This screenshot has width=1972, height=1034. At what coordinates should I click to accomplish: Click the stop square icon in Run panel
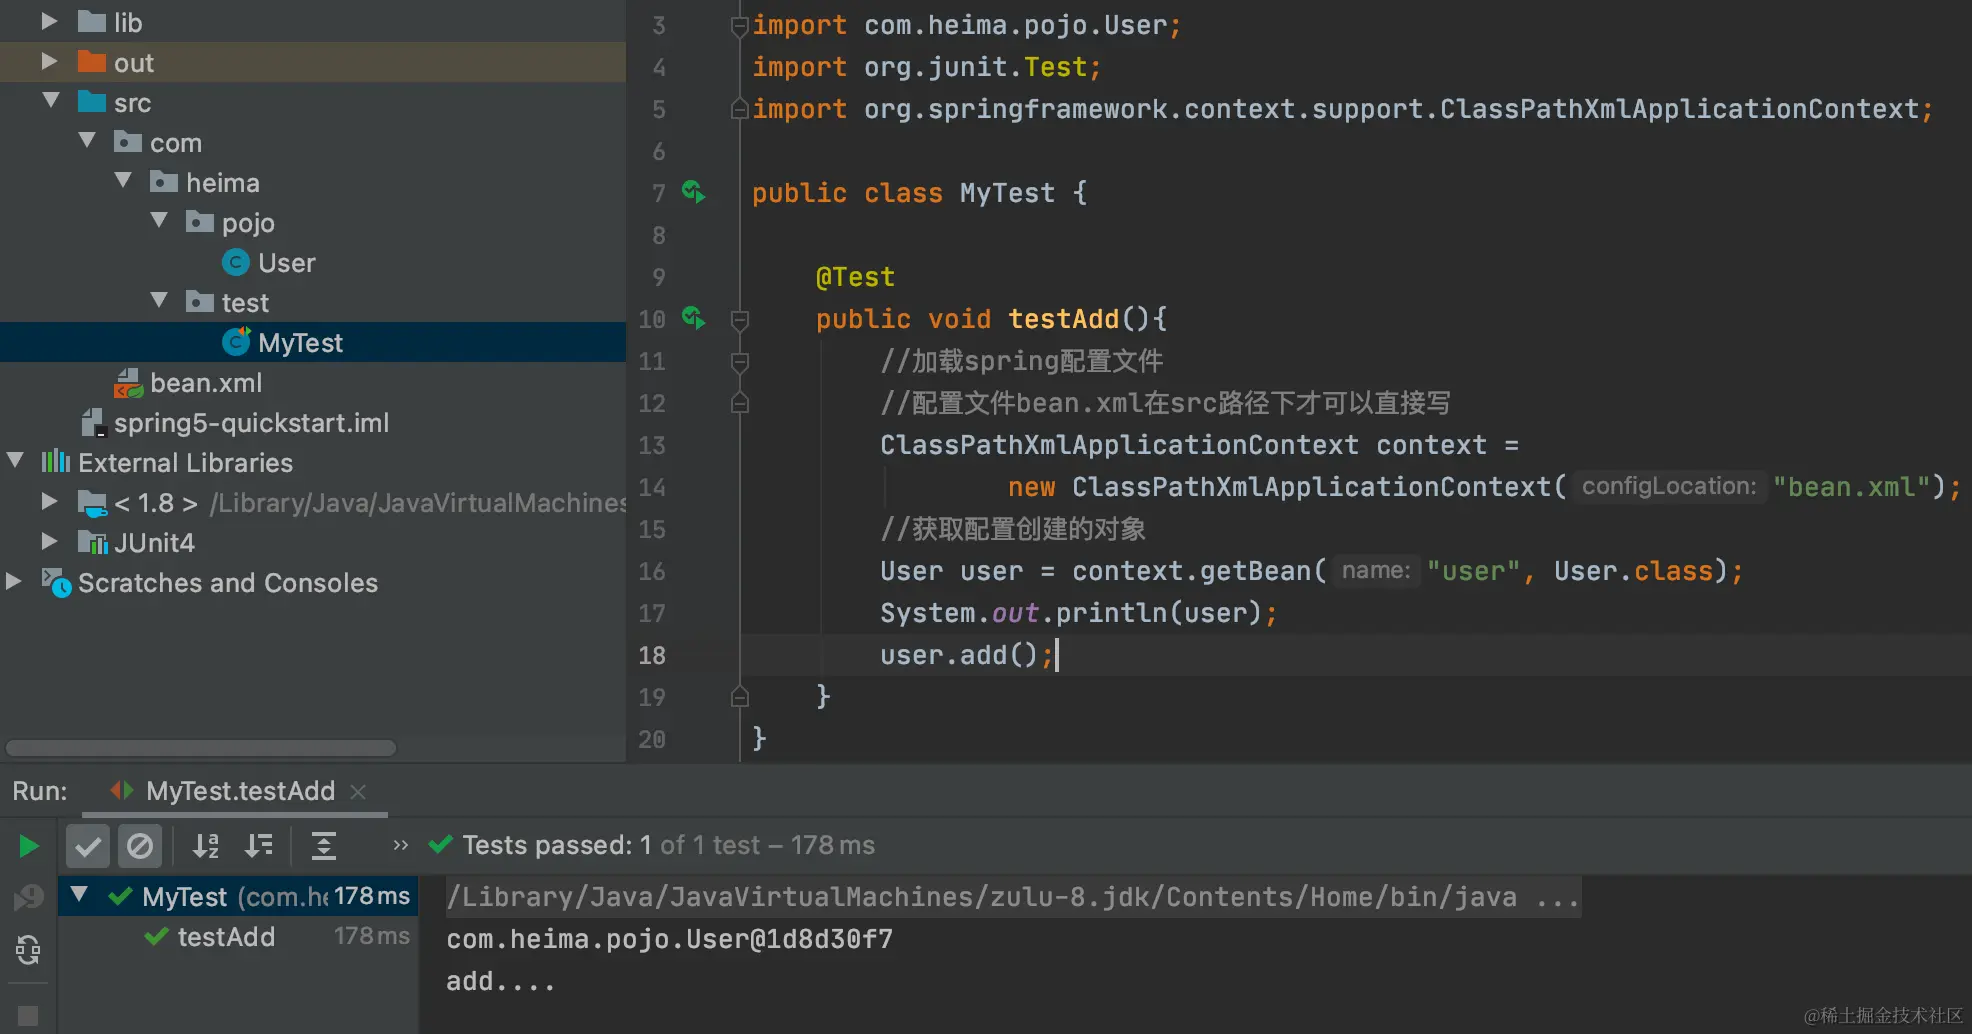[x=28, y=1016]
